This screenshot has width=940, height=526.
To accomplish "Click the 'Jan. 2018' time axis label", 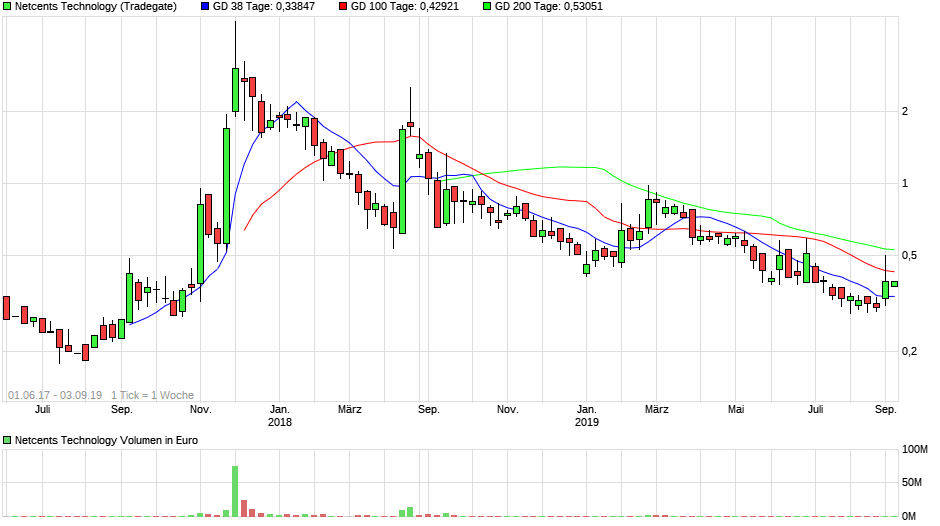I will (279, 416).
